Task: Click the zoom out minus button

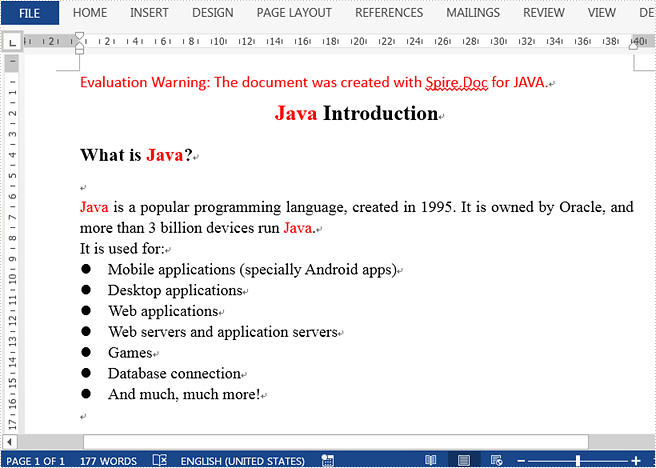Action: 521,460
